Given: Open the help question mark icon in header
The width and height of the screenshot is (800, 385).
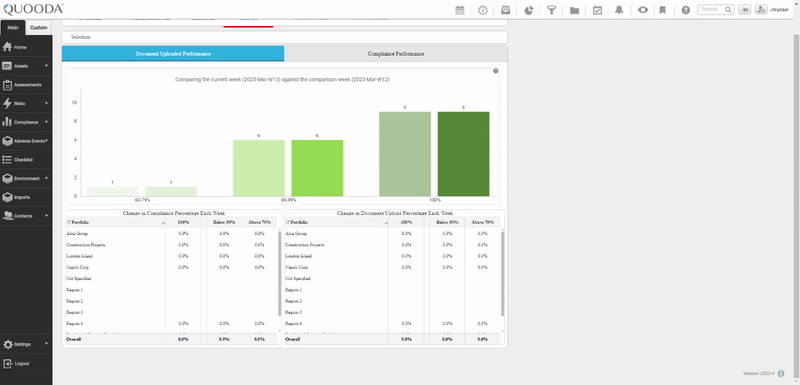Looking at the screenshot, I should coord(686,10).
